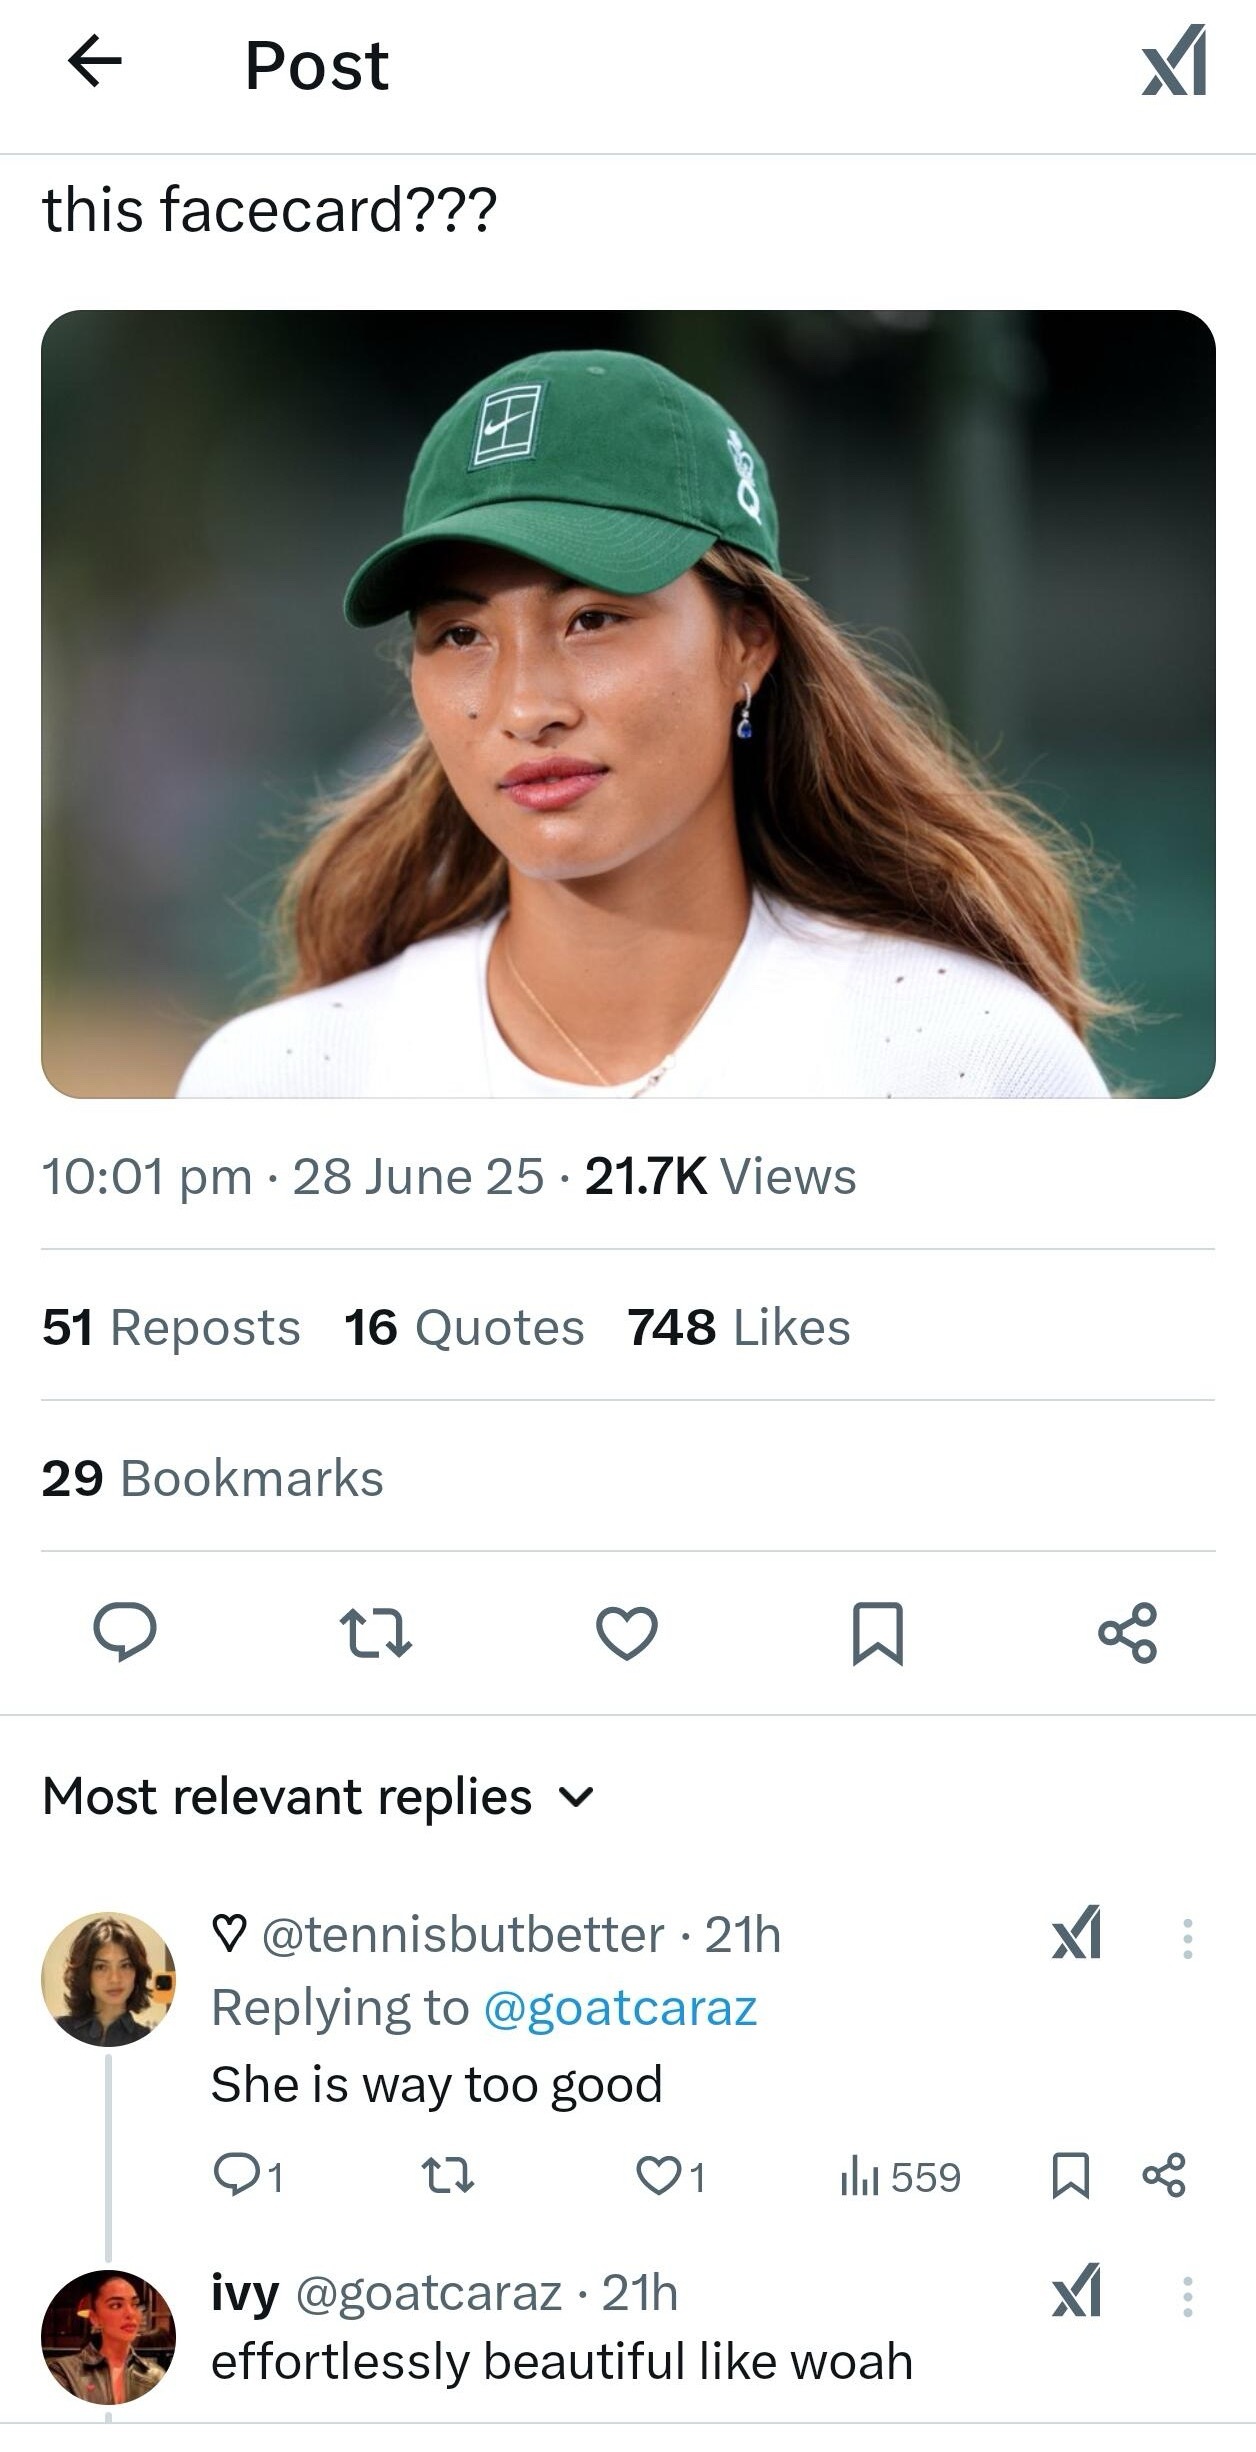This screenshot has height=2452, width=1256.
Task: Open the post photo full screen
Action: click(x=628, y=704)
